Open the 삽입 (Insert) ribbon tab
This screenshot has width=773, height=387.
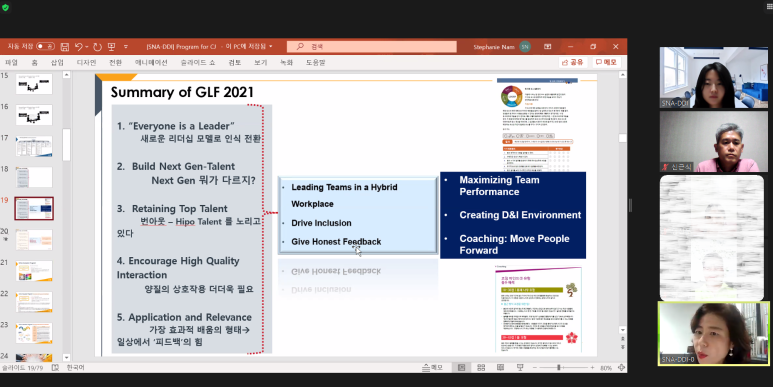point(57,63)
